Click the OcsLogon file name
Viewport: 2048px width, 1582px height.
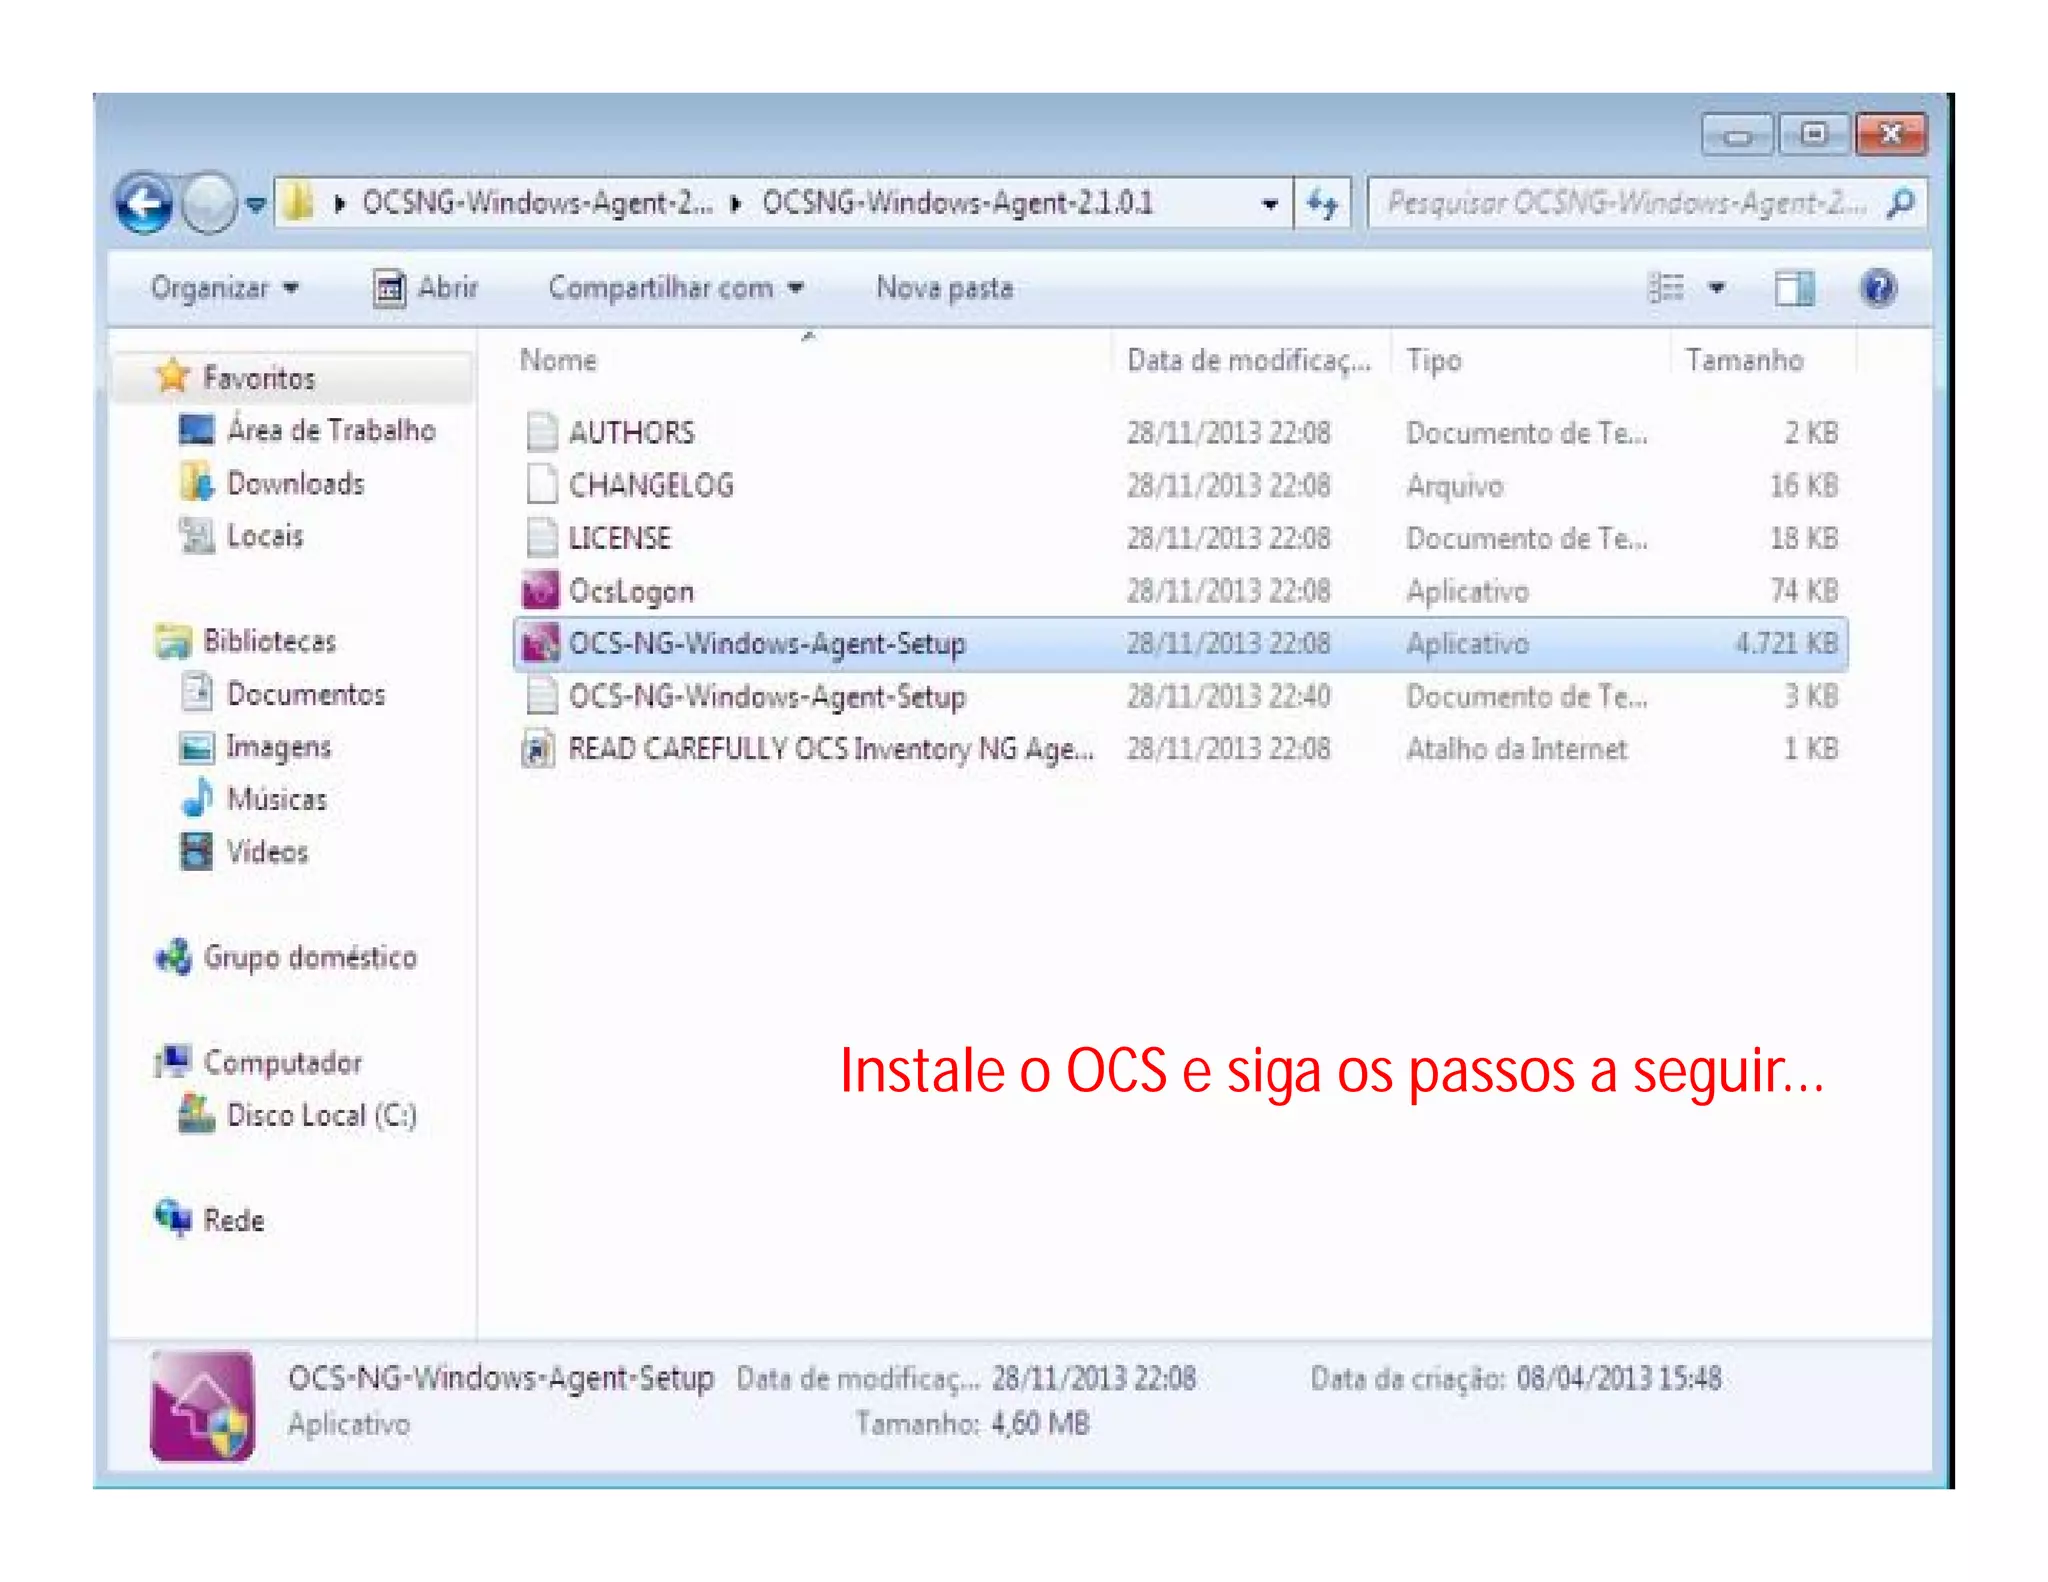click(631, 591)
